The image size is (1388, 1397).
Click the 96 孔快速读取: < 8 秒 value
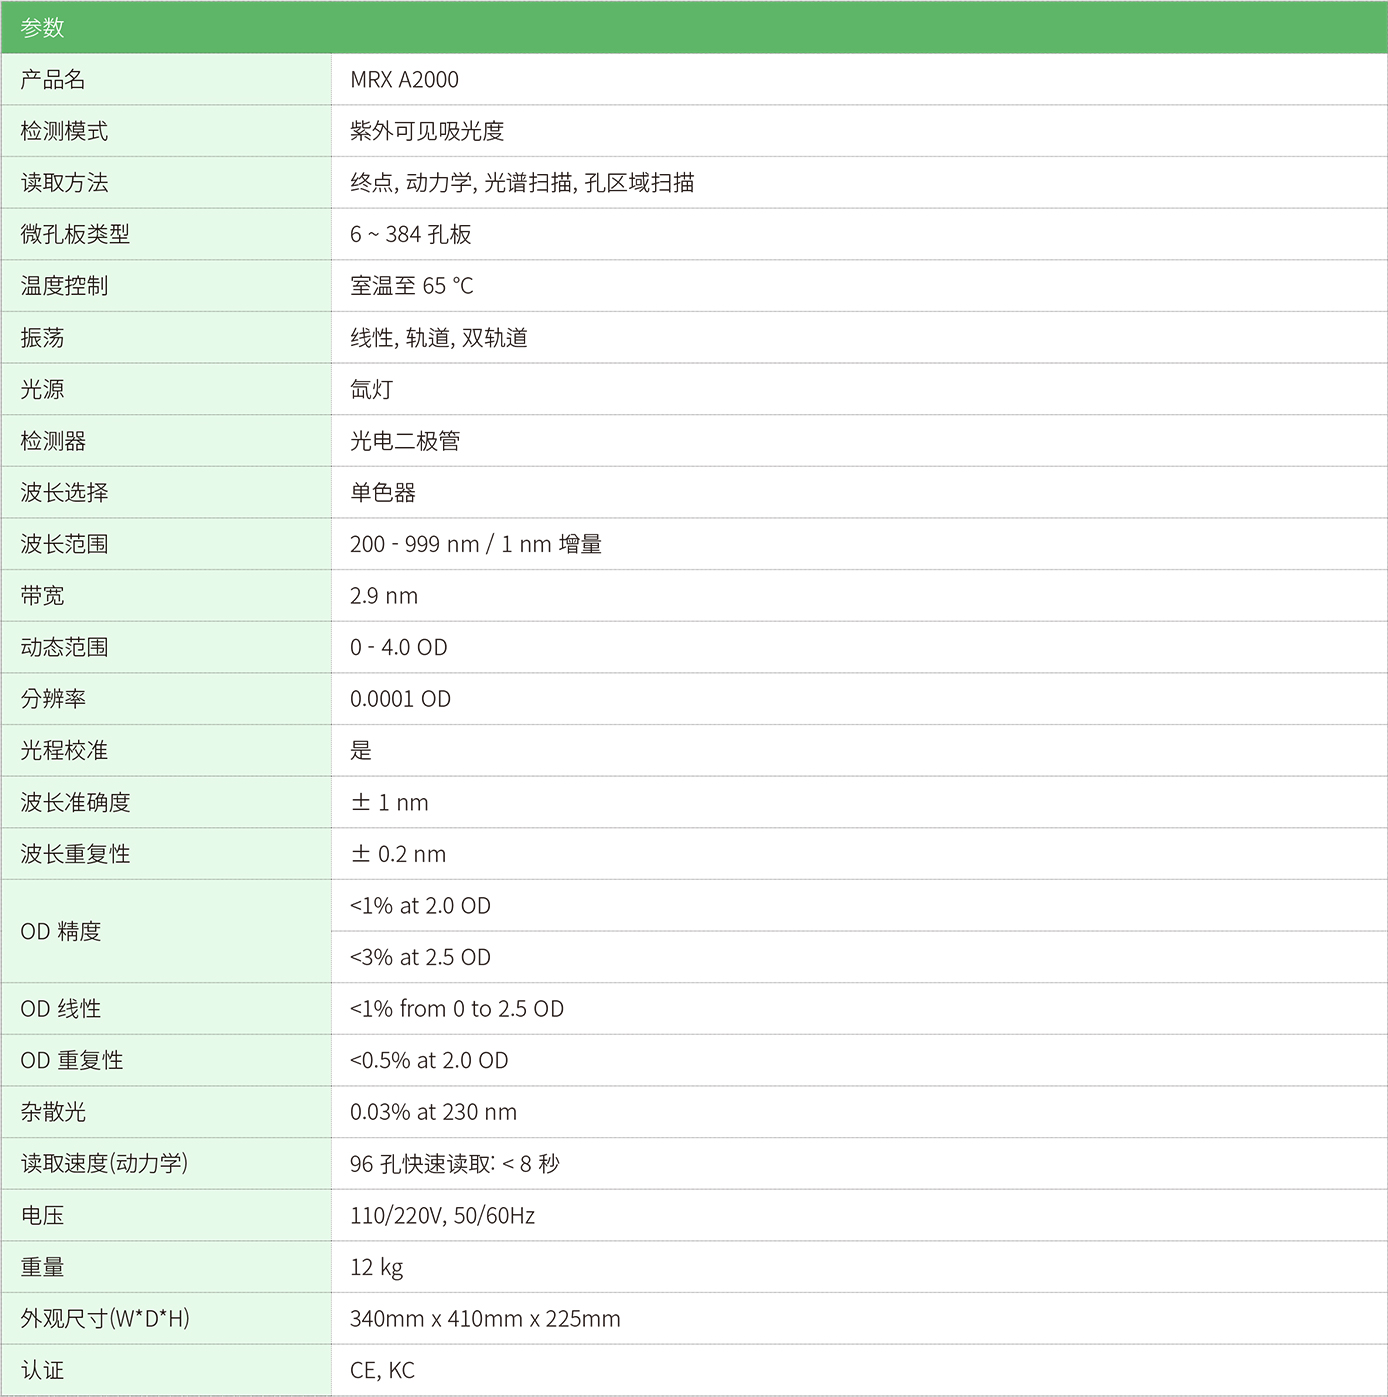pos(455,1163)
